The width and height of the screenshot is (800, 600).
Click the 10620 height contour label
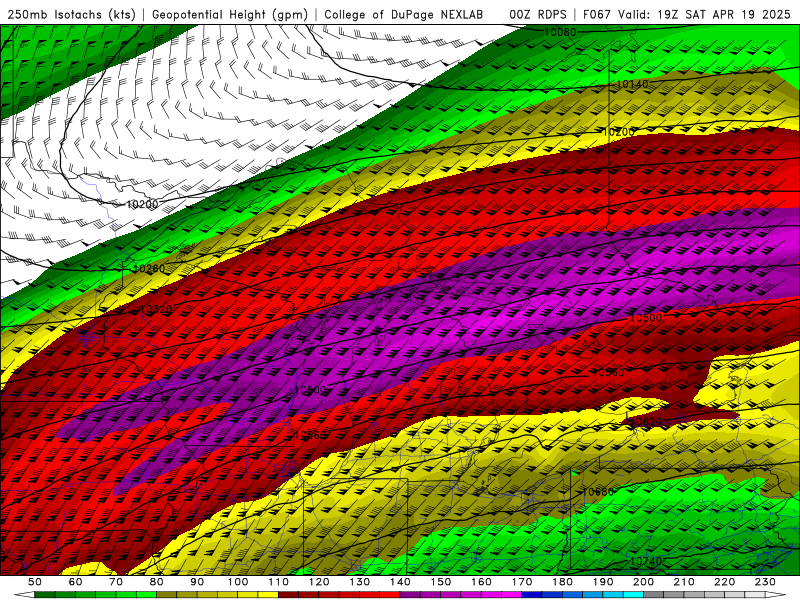pos(646,422)
